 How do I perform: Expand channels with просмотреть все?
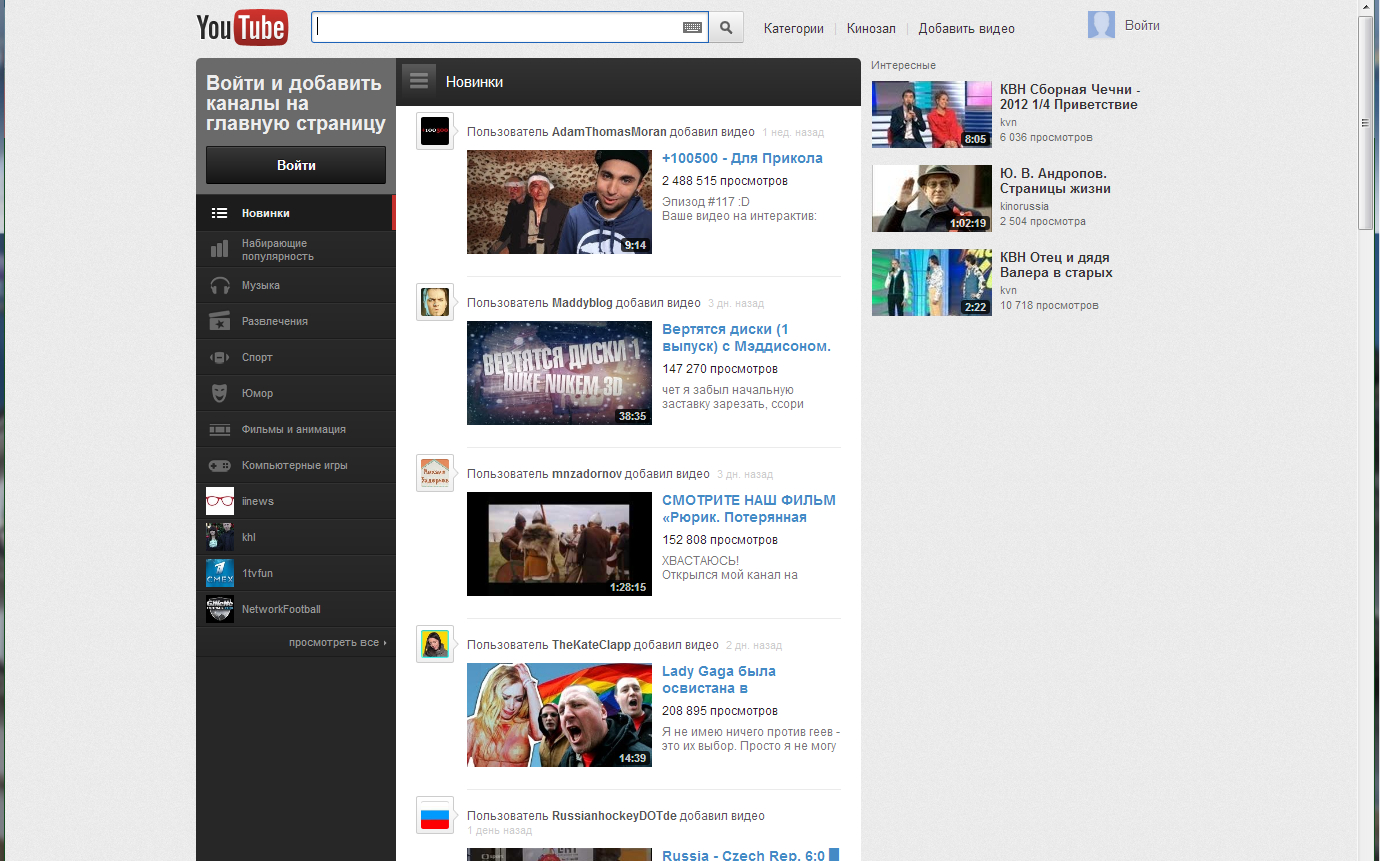[337, 642]
